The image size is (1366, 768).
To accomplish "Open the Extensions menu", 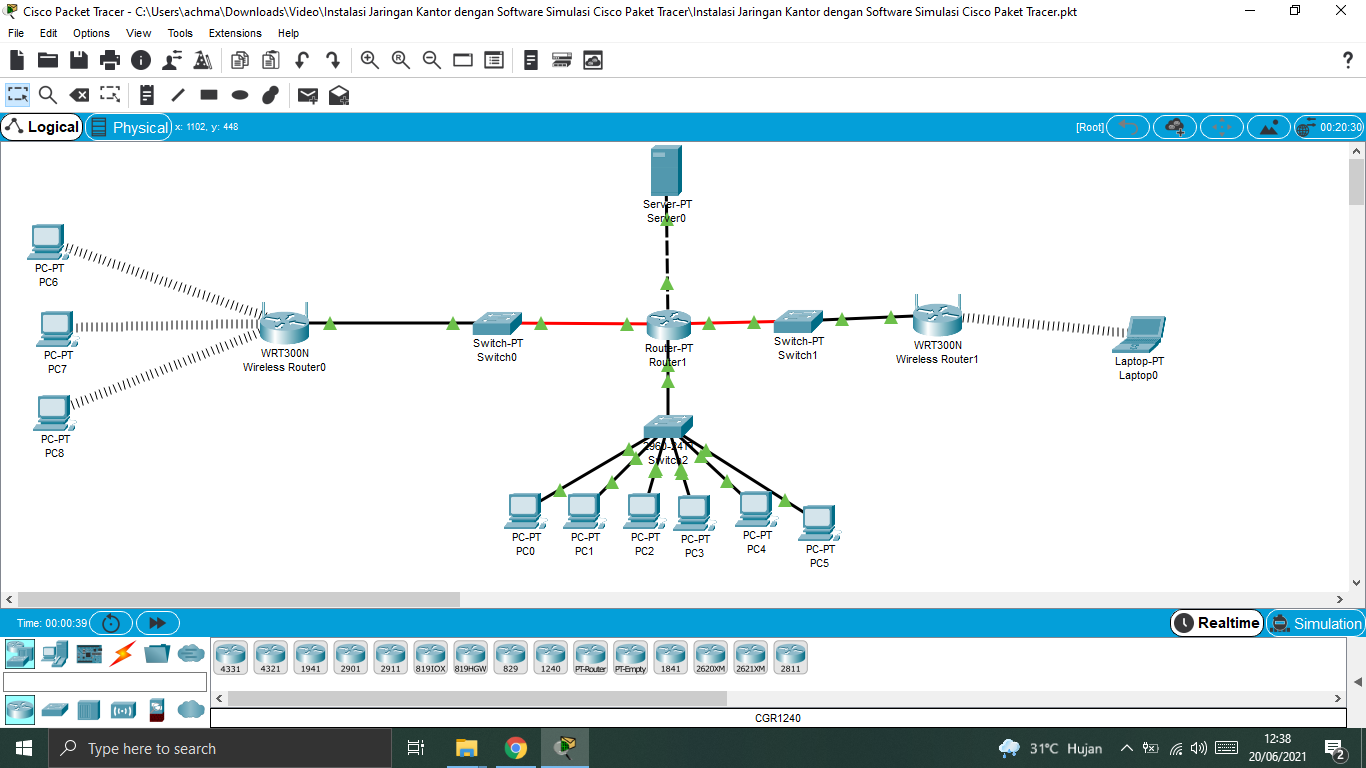I will (235, 33).
